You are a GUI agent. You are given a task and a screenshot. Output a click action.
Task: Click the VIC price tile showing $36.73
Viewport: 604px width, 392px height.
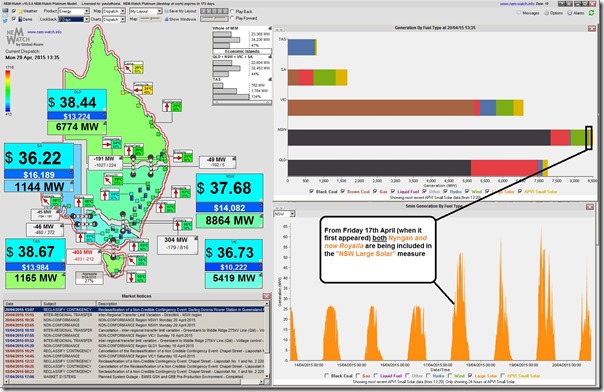[234, 252]
